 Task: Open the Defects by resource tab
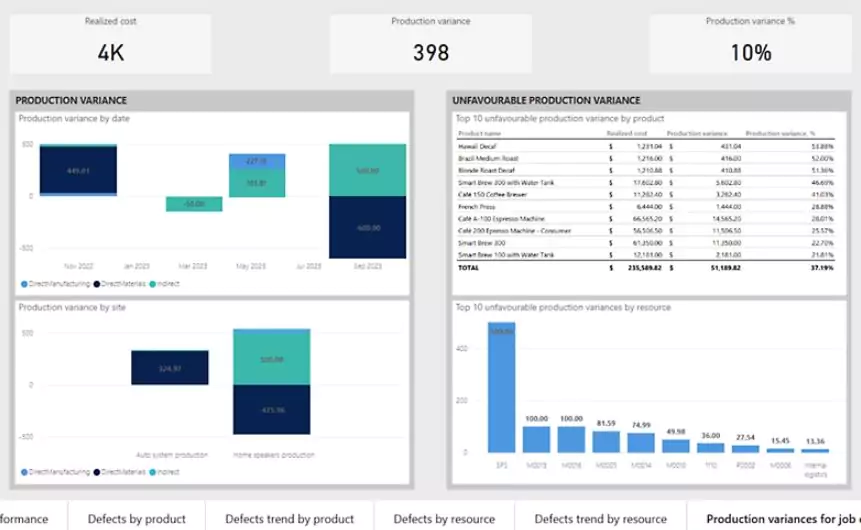(444, 518)
